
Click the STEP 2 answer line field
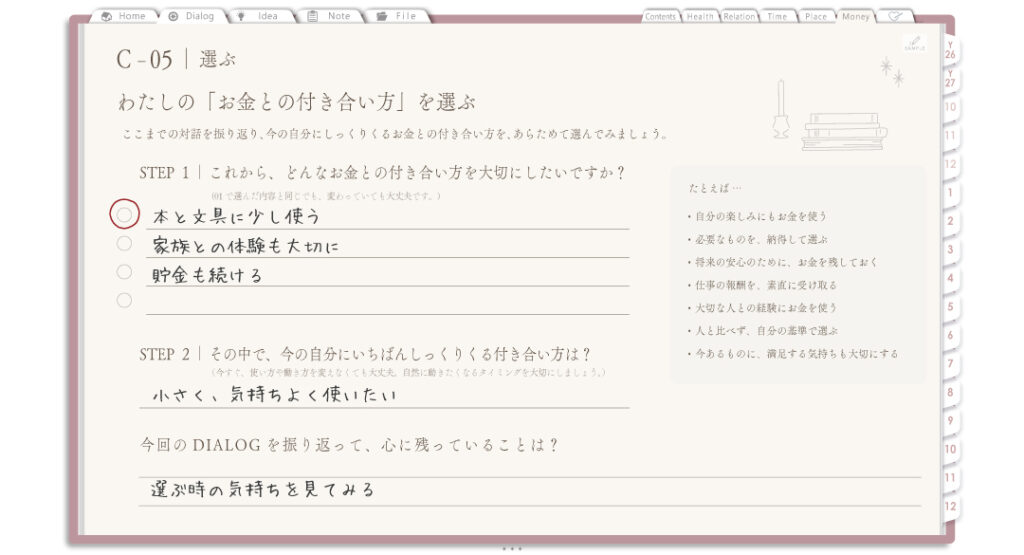(384, 395)
